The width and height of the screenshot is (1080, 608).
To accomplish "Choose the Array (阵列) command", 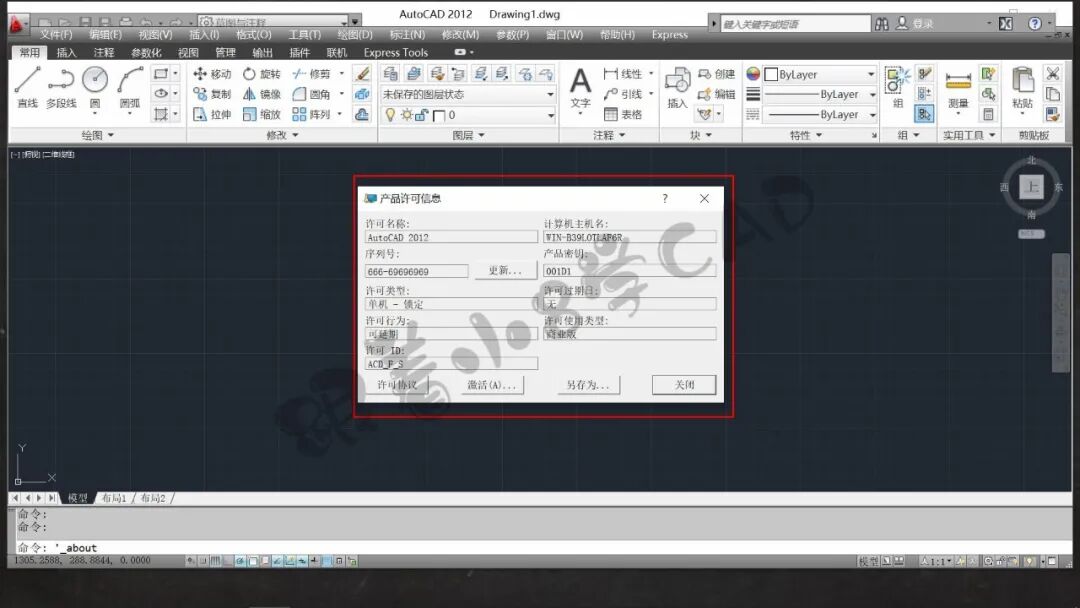I will pos(311,114).
